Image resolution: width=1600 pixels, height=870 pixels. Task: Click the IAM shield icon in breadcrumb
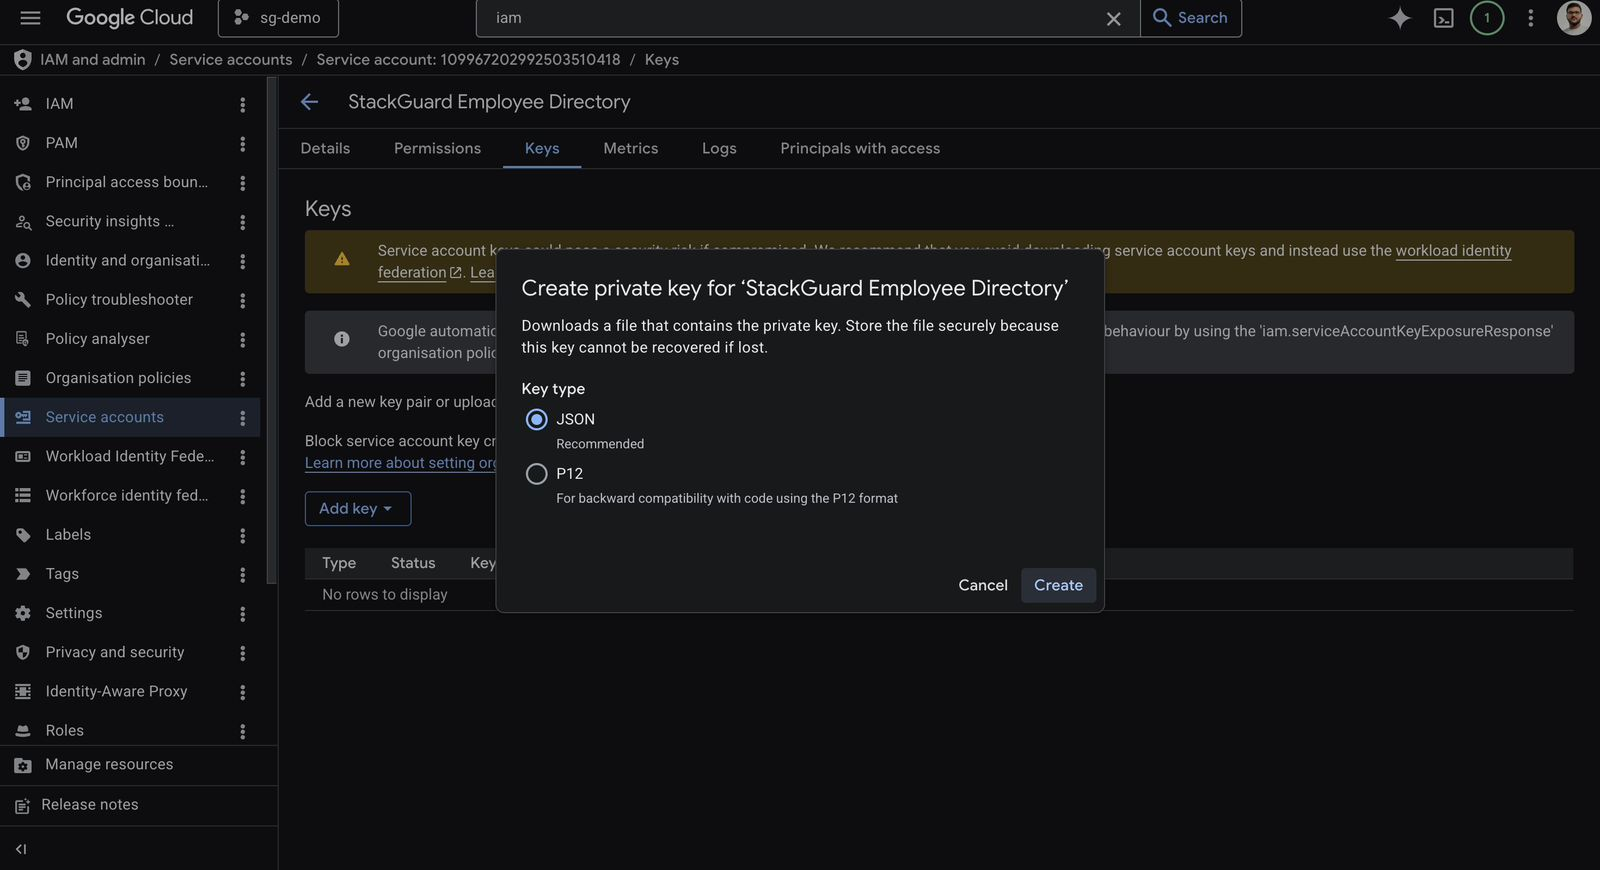pos(22,60)
